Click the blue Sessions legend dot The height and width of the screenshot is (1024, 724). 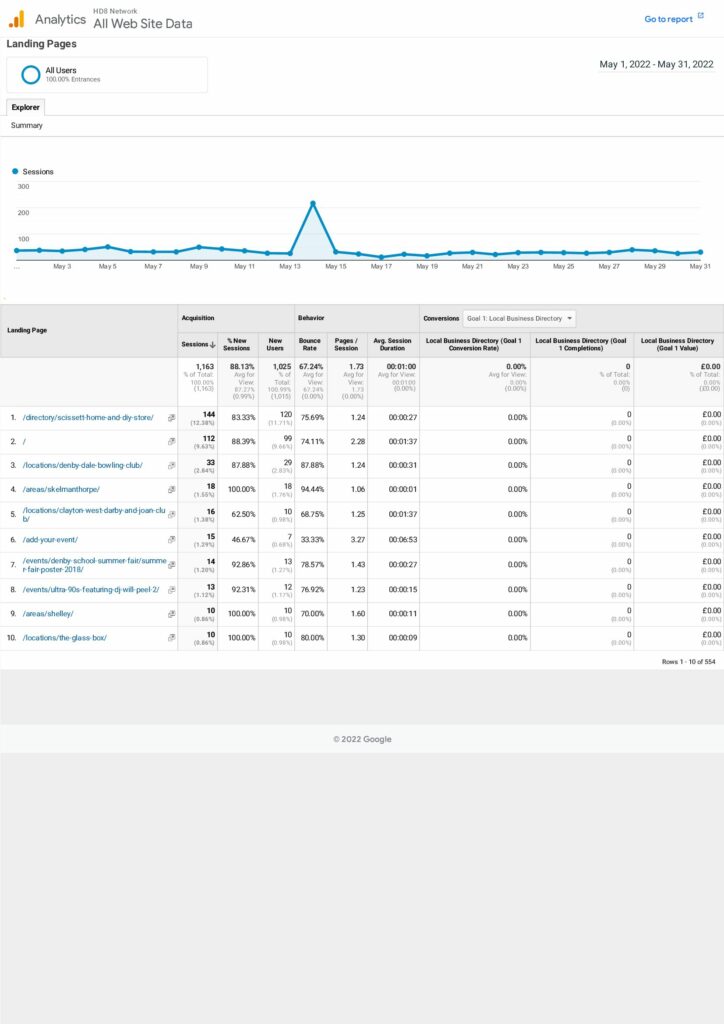(16, 172)
